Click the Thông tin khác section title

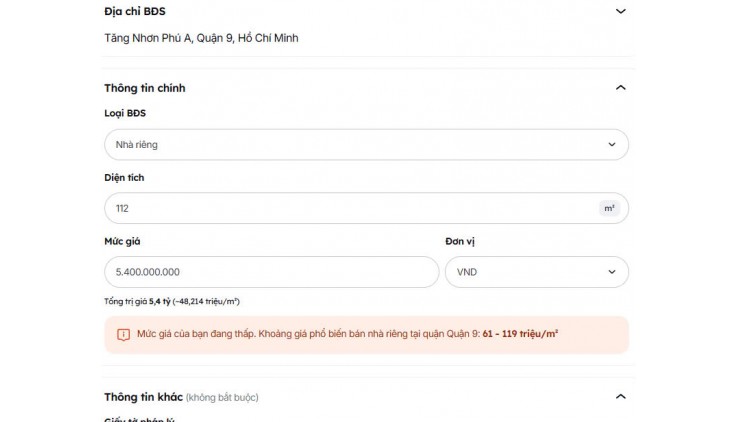[143, 397]
